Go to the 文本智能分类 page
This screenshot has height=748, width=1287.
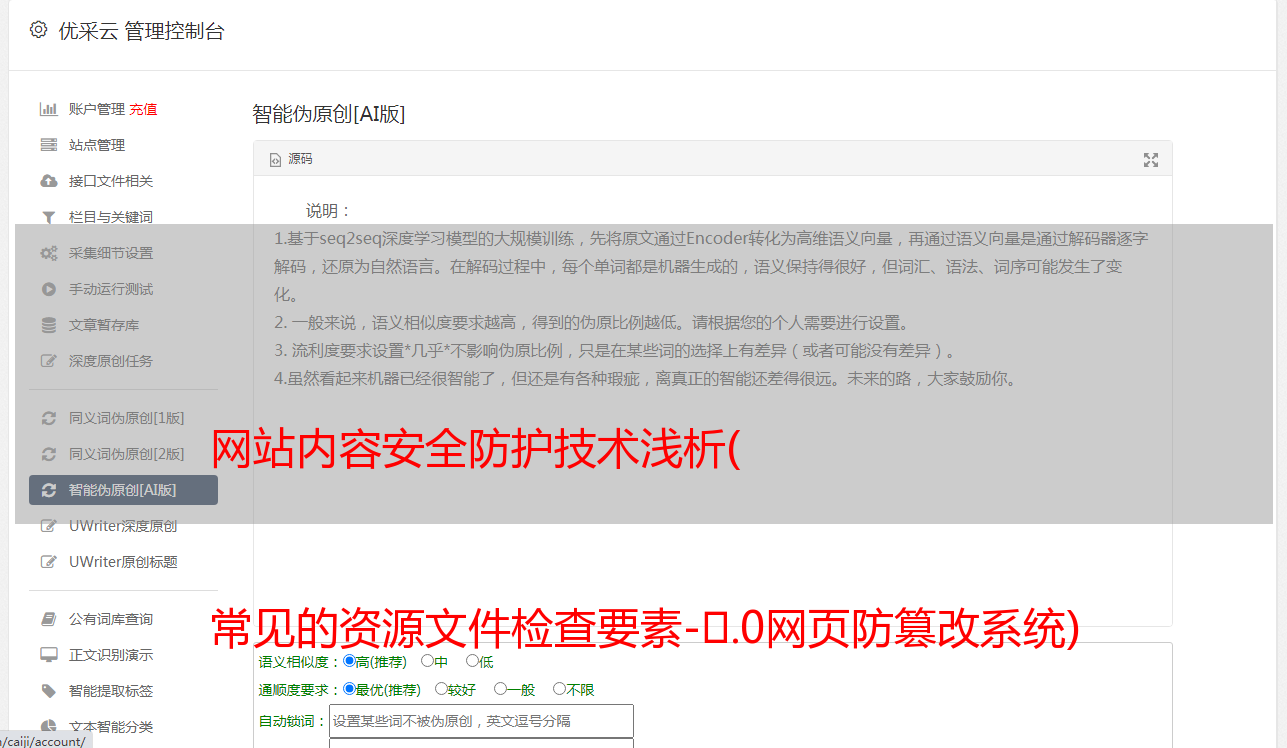111,727
